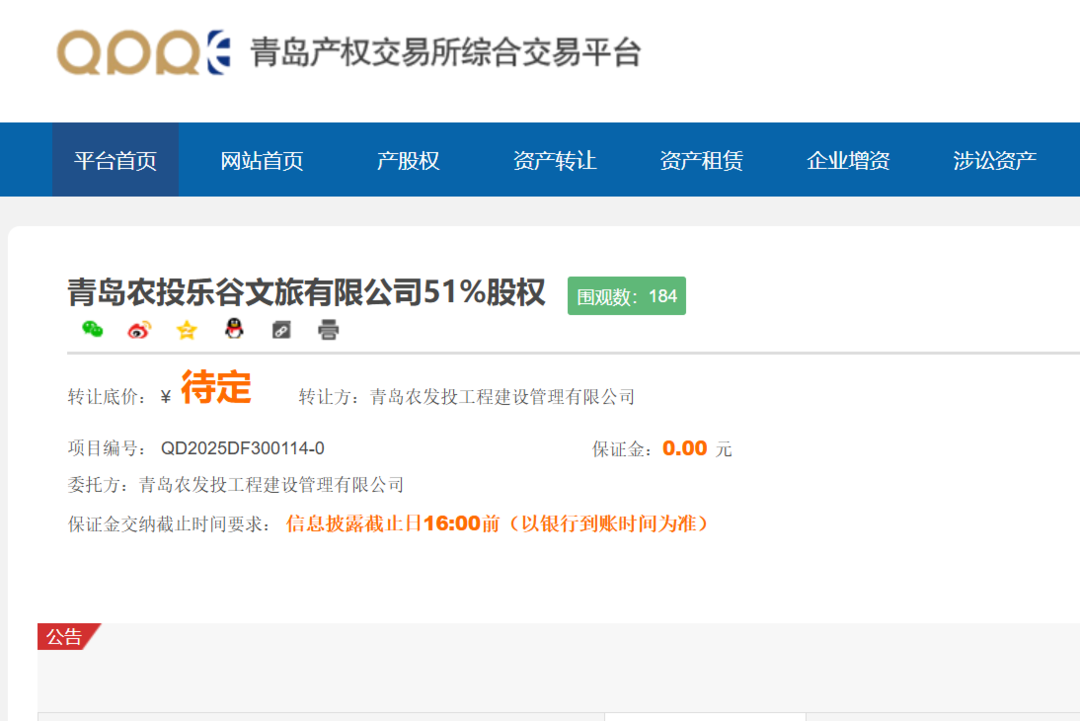Choose 企业增资 from the nav bar
This screenshot has width=1080, height=721.
point(848,160)
